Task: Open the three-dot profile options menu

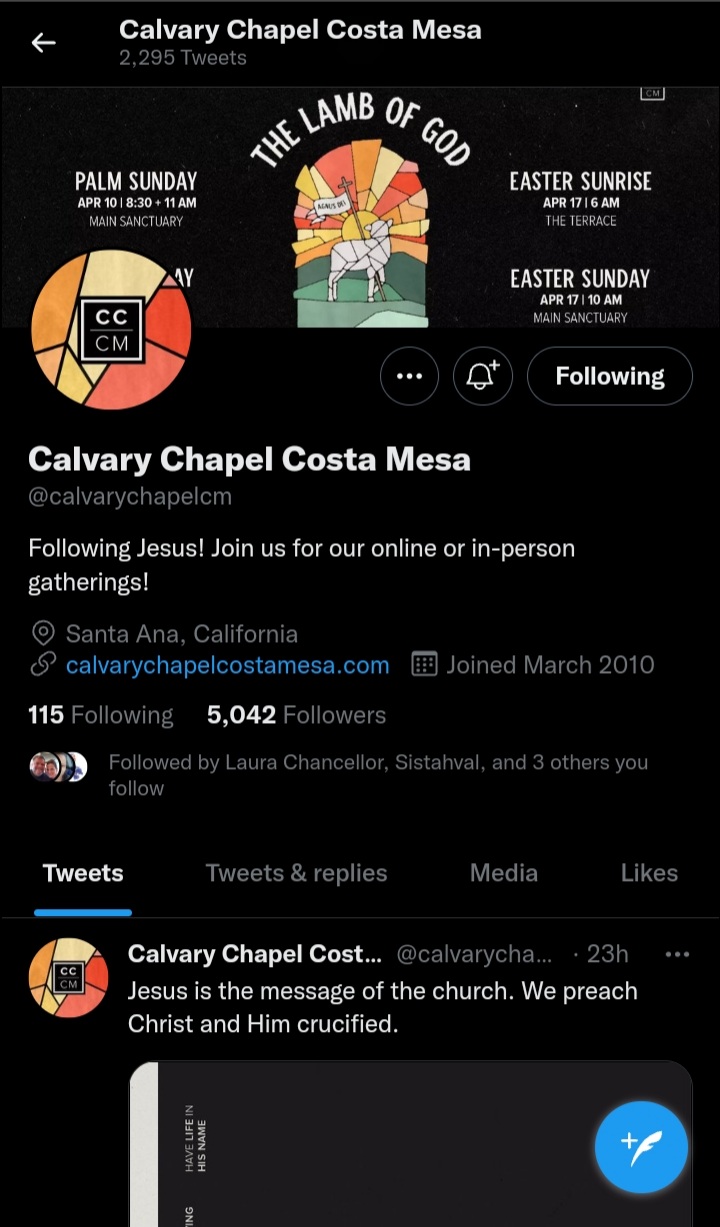Action: pos(409,376)
